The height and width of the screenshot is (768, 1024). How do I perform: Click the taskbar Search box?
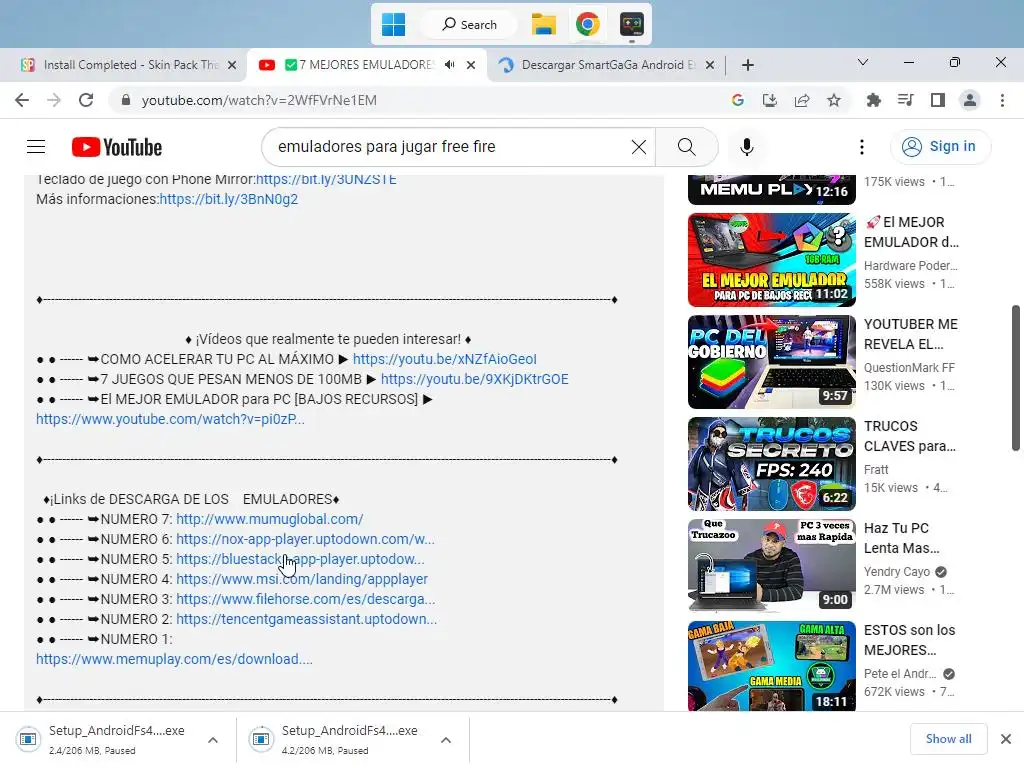(x=469, y=25)
